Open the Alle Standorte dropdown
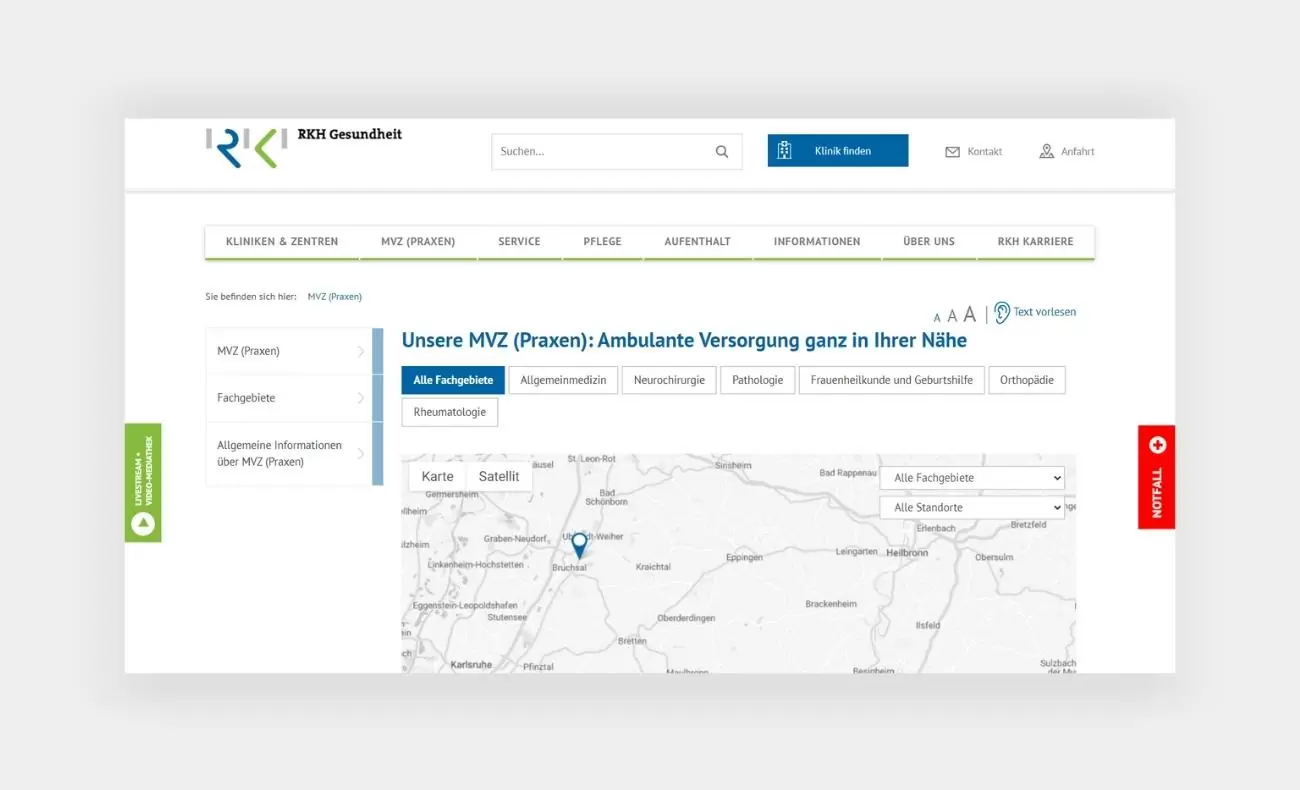 [x=972, y=508]
